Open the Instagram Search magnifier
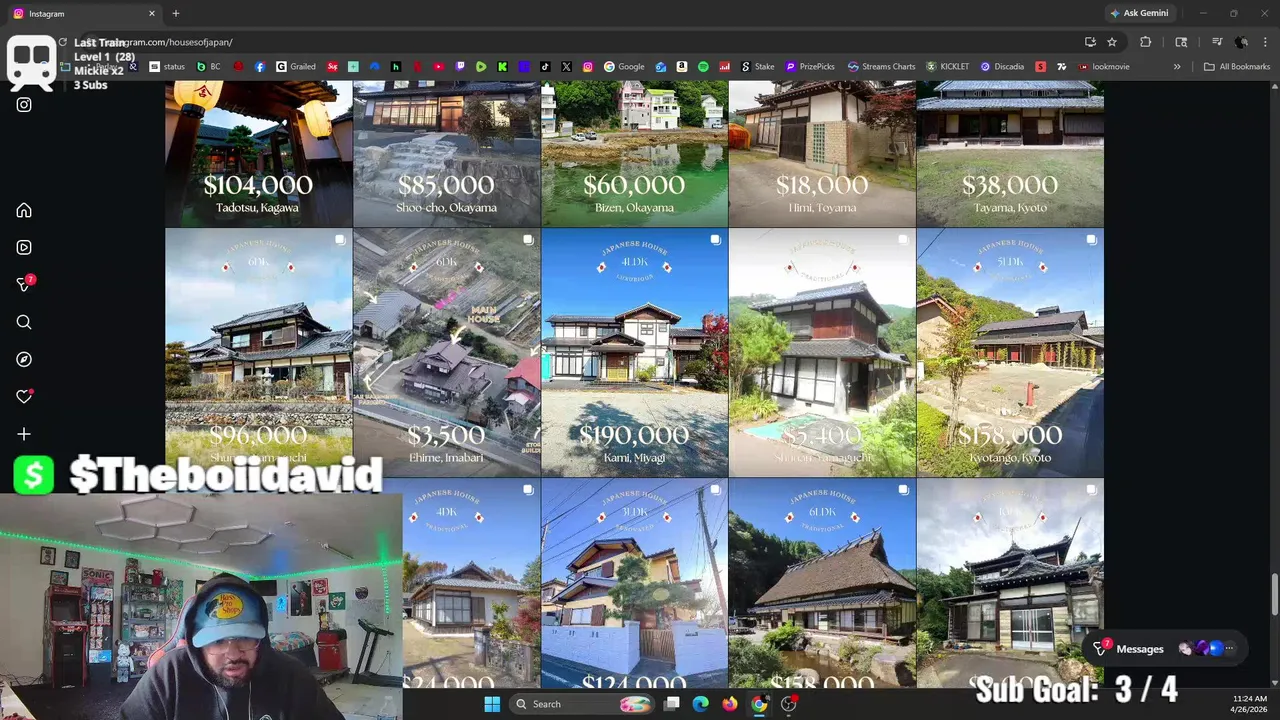 [24, 322]
